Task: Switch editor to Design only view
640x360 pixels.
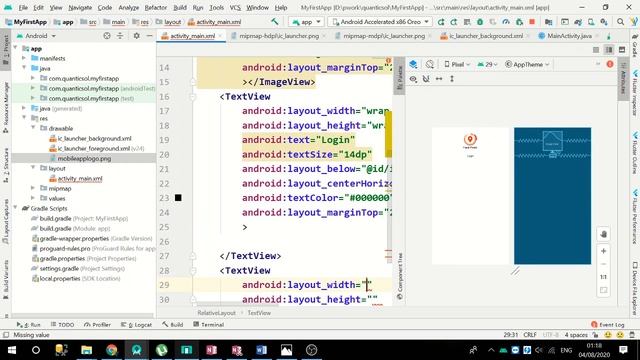Action: point(622,50)
